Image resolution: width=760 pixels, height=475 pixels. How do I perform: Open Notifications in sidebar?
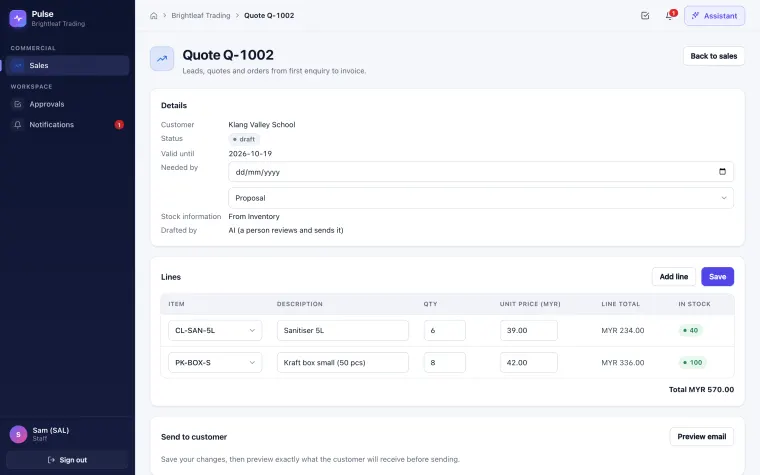tap(67, 125)
